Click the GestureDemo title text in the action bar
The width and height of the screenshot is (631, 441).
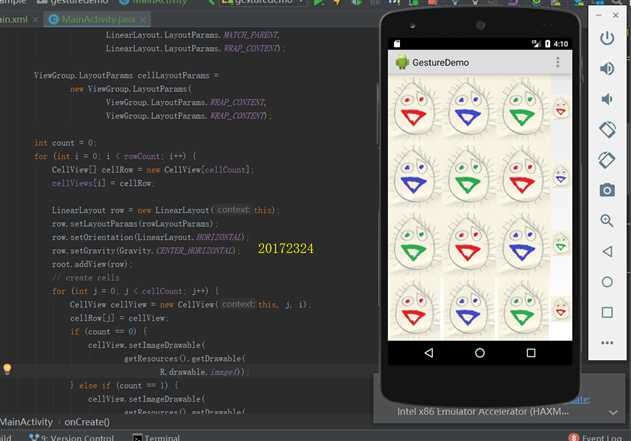coord(440,63)
